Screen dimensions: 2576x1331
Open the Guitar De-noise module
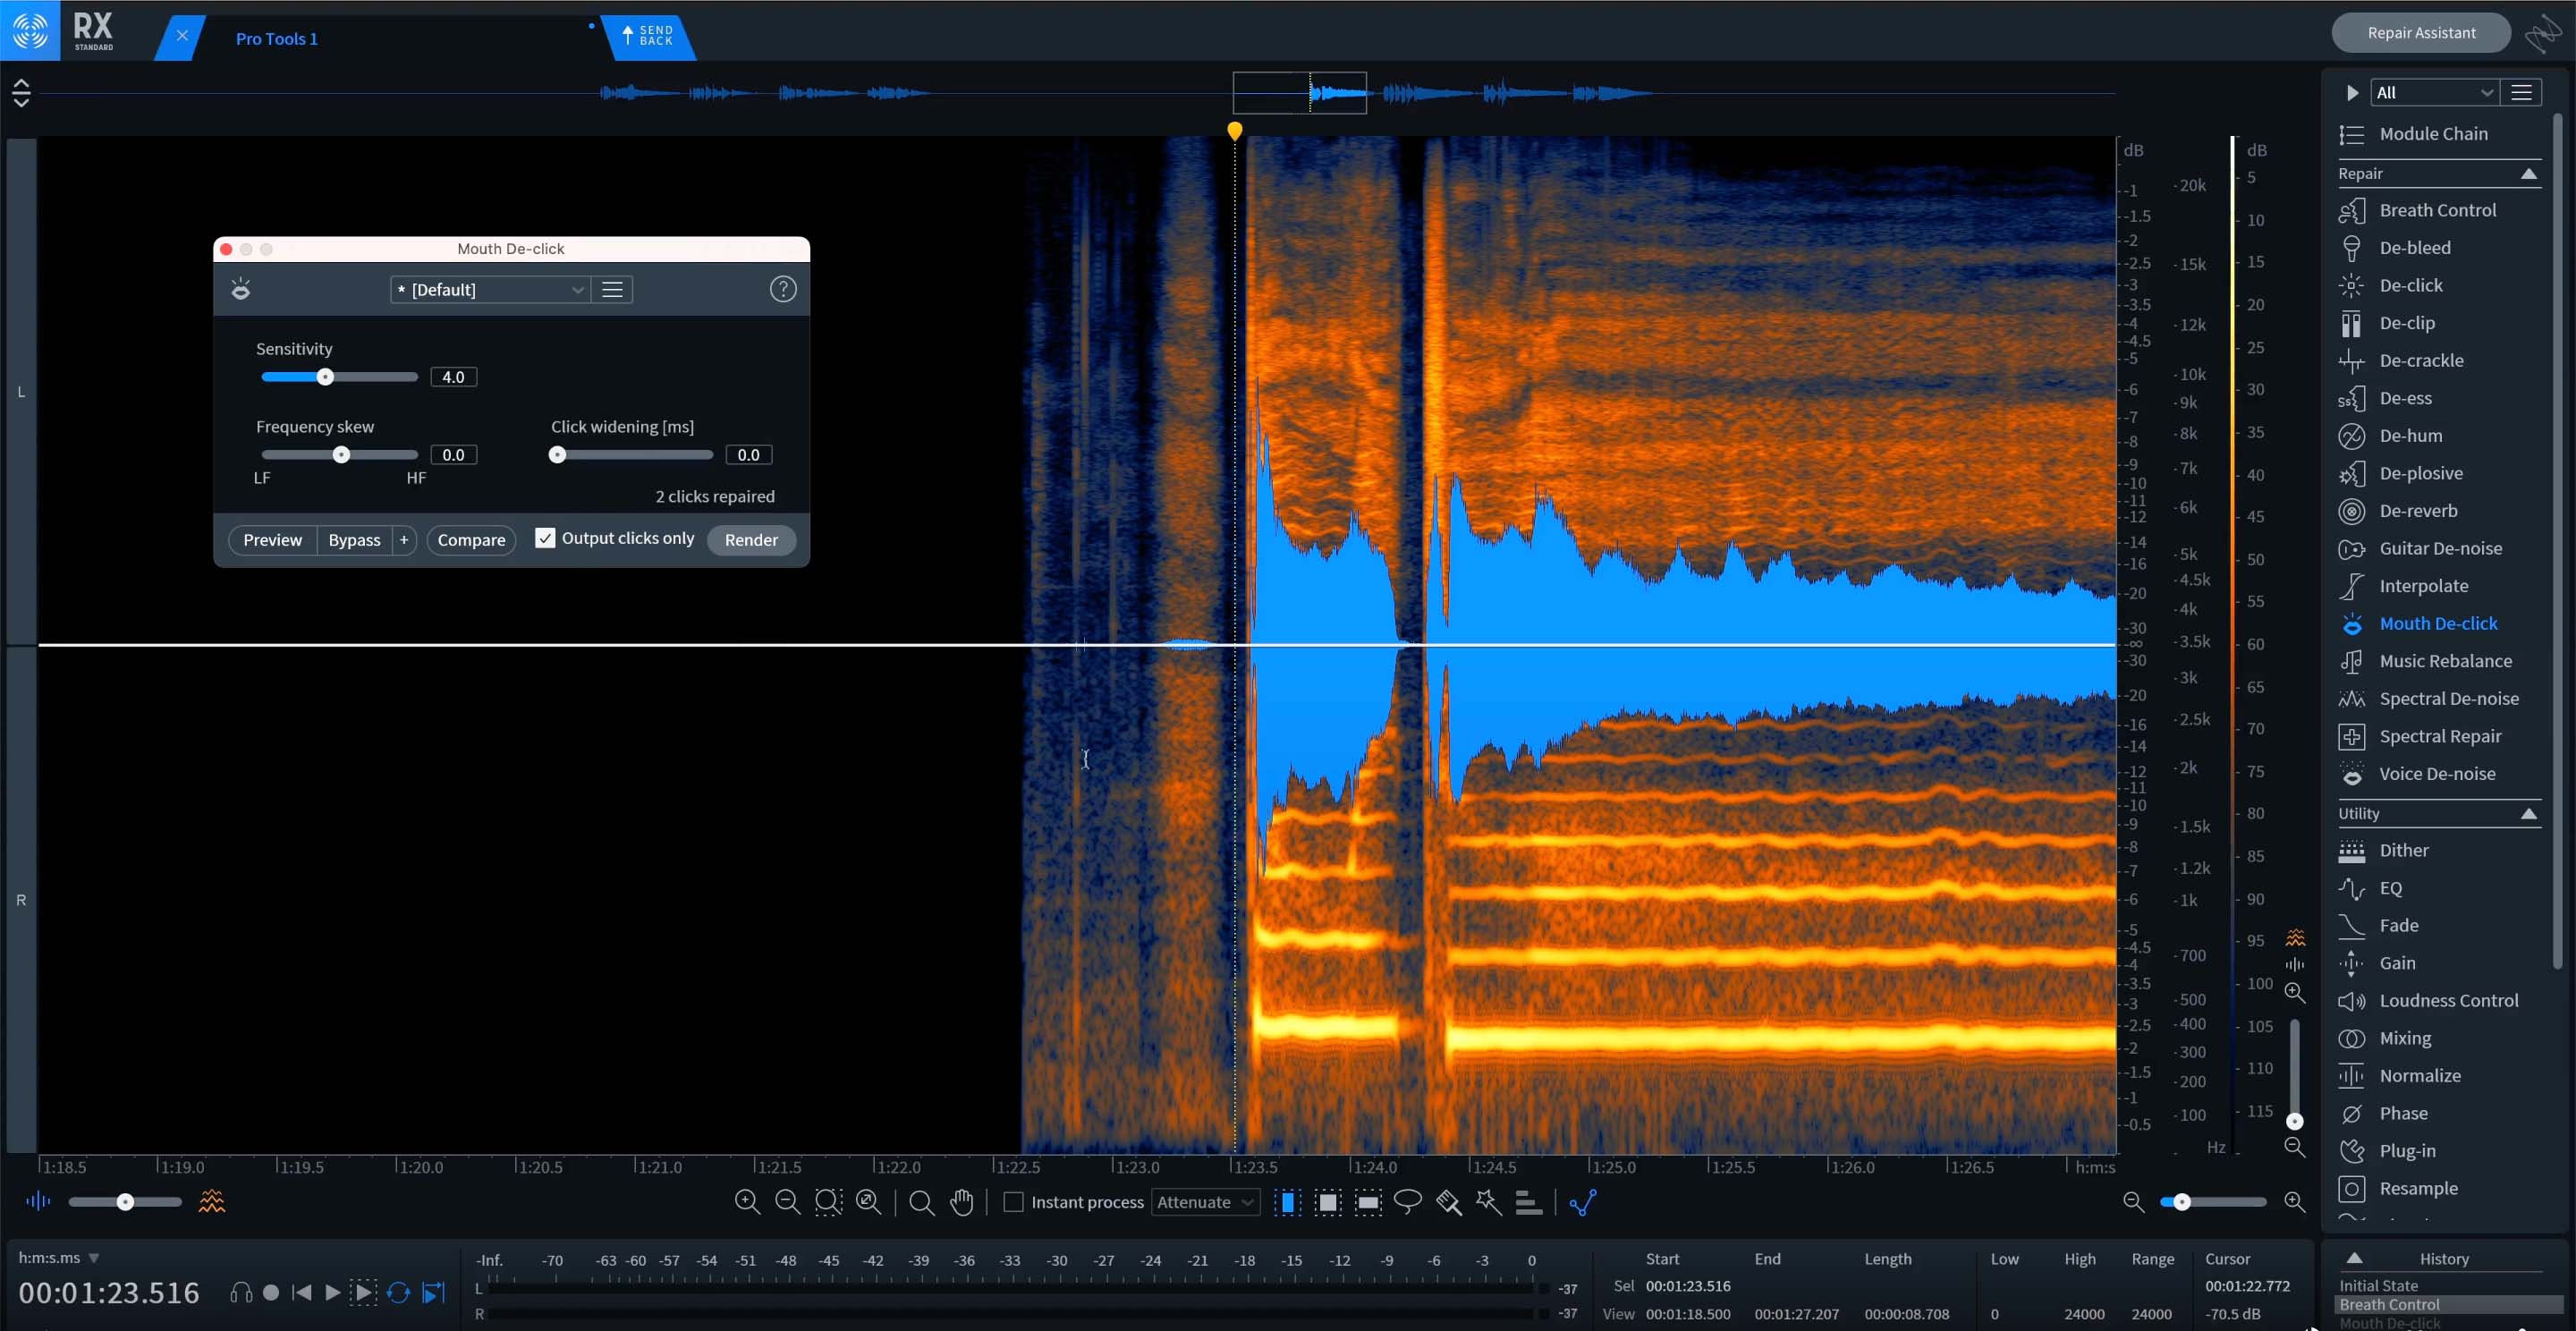point(2440,548)
